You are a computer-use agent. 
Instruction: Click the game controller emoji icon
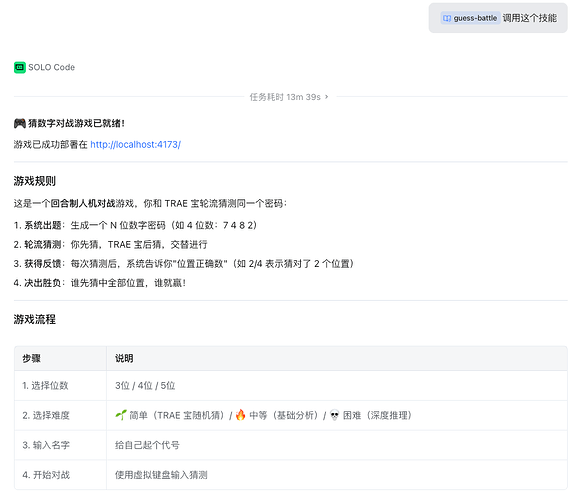(20, 123)
